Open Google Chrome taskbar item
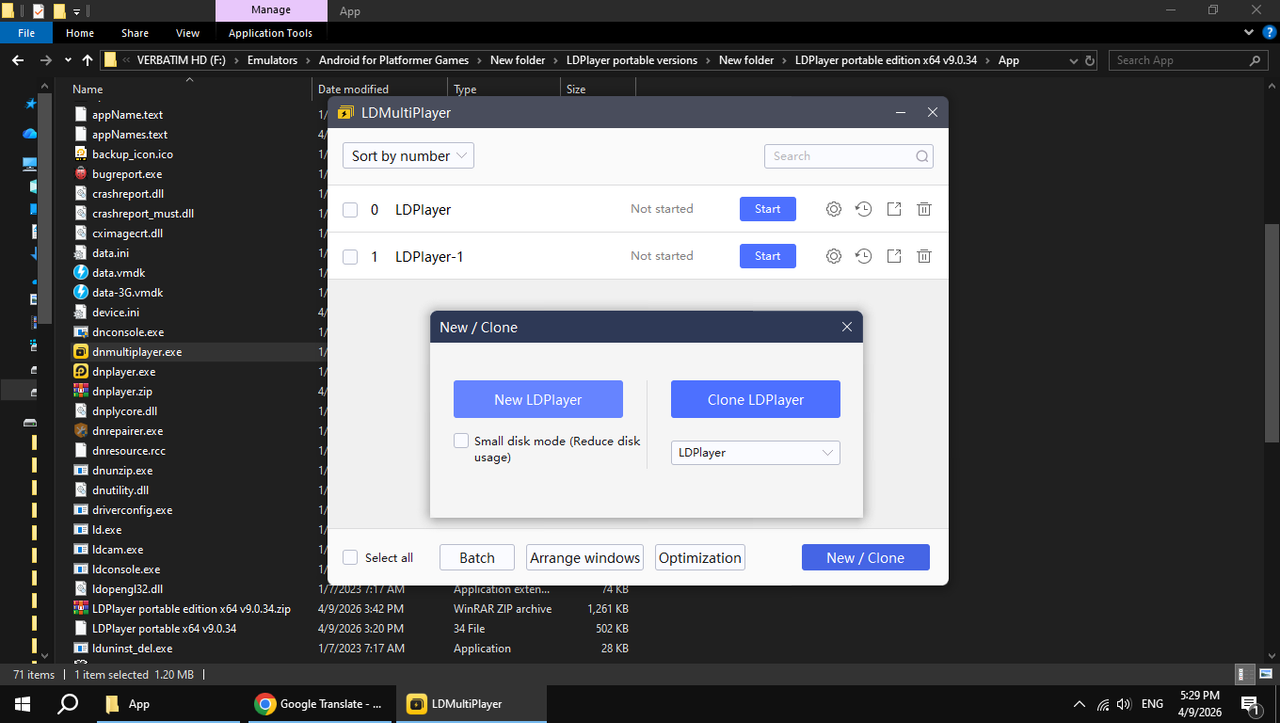Viewport: 1280px width, 723px height. coord(320,704)
